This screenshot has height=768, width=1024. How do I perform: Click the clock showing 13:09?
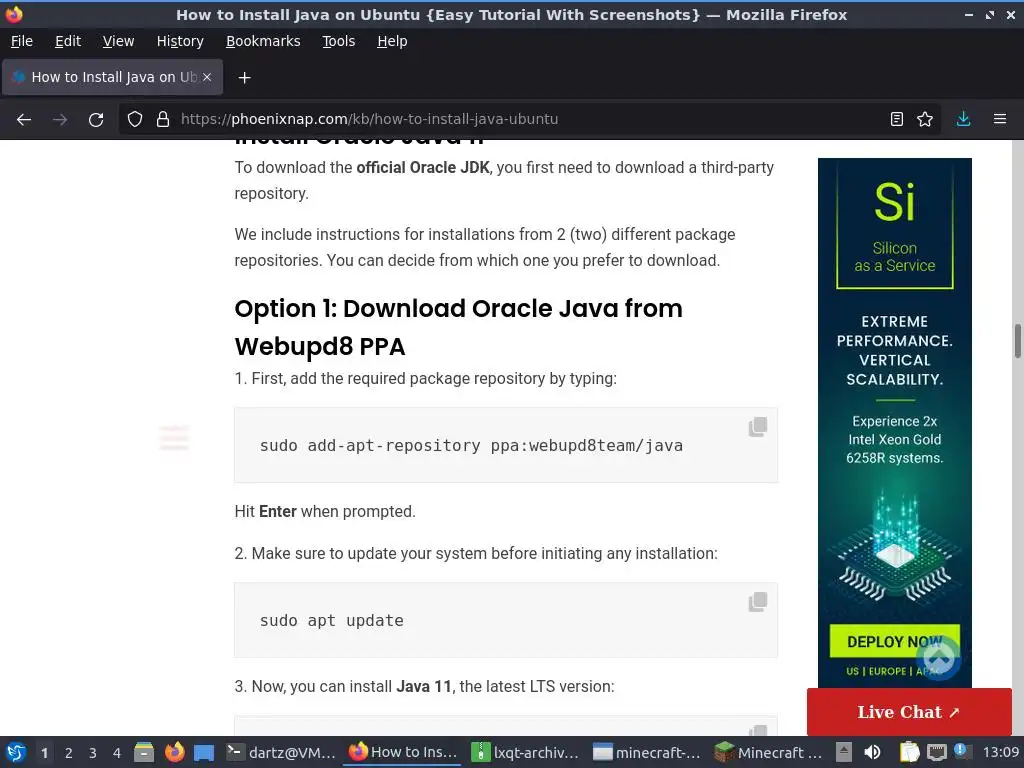[1000, 752]
